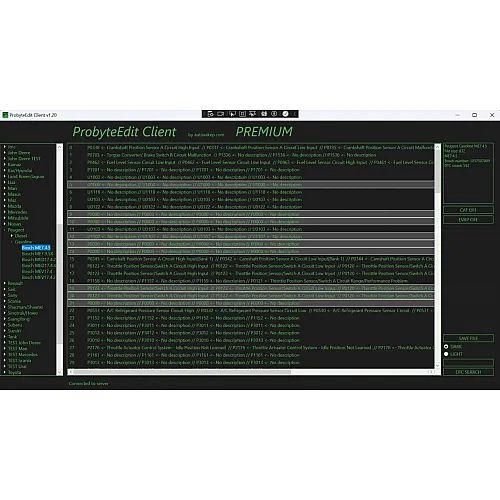The height and width of the screenshot is (500, 500).
Task: Collapse the Gasoline node arrow under Peugeot
Action: [12, 242]
